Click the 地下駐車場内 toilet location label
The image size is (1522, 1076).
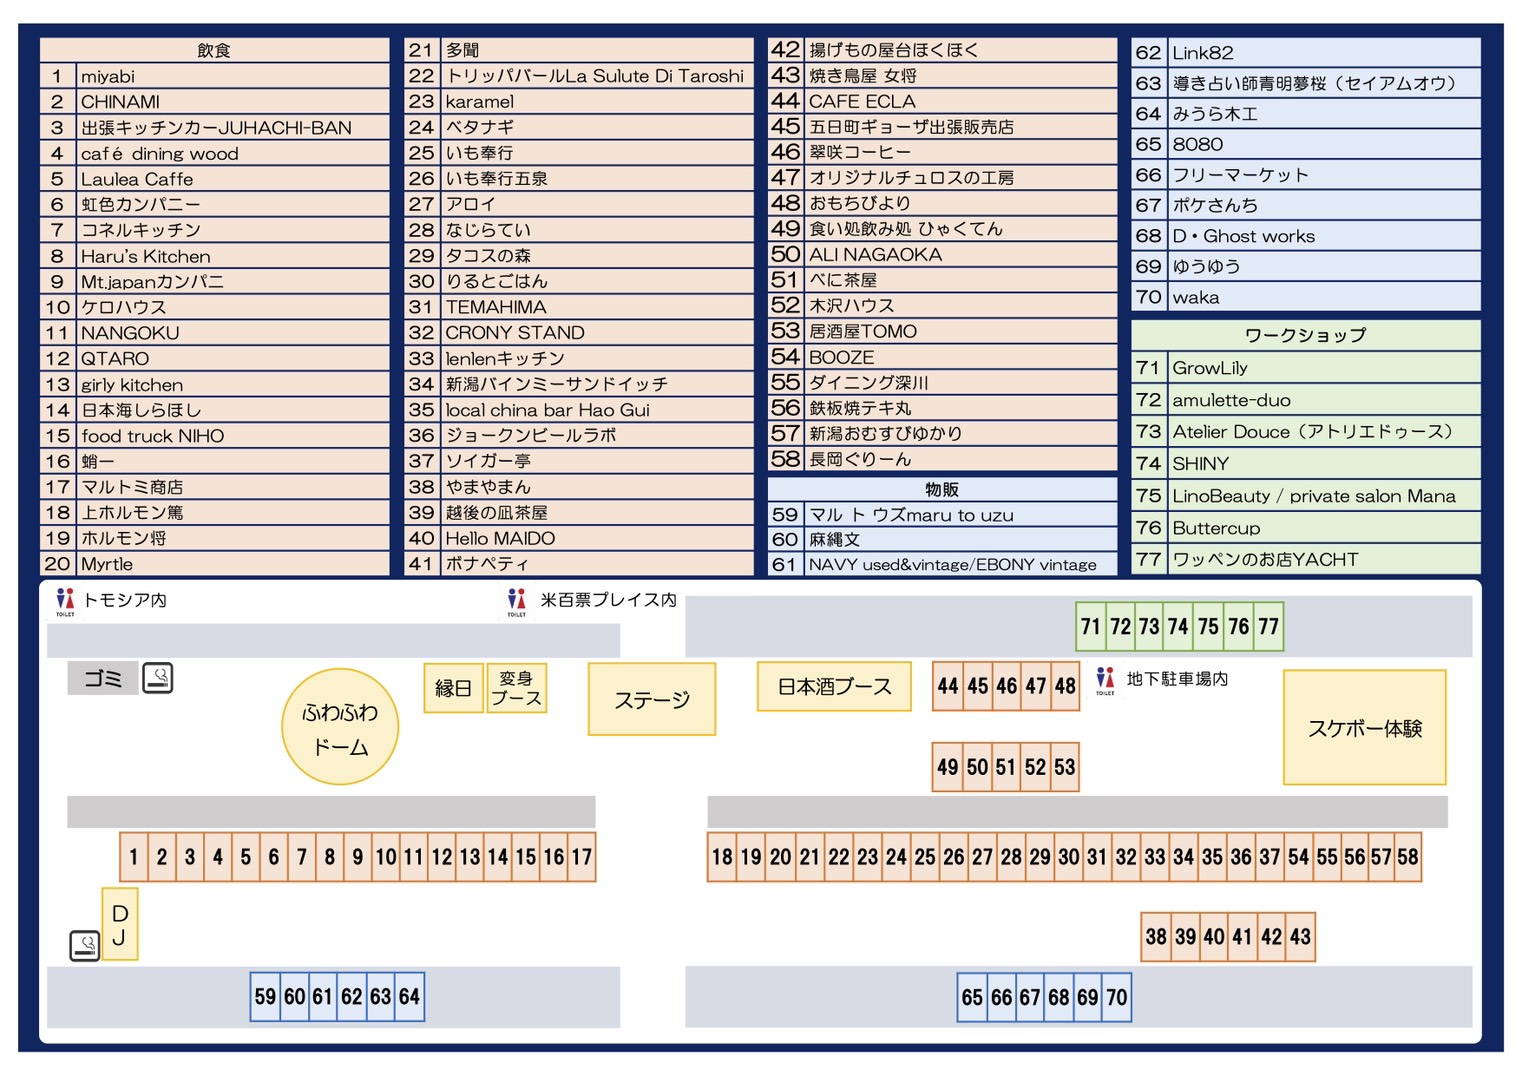1177,679
